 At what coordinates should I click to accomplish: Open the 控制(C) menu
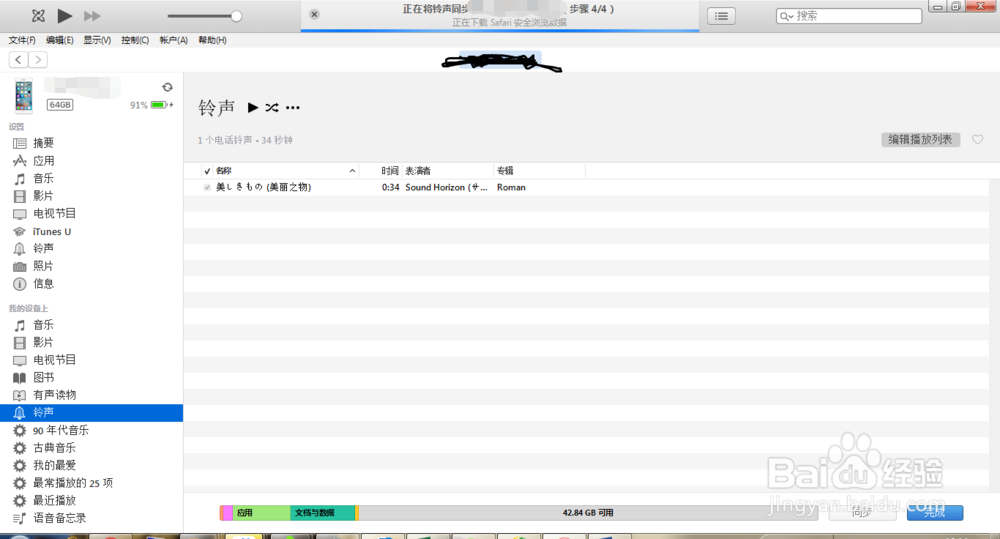(135, 40)
